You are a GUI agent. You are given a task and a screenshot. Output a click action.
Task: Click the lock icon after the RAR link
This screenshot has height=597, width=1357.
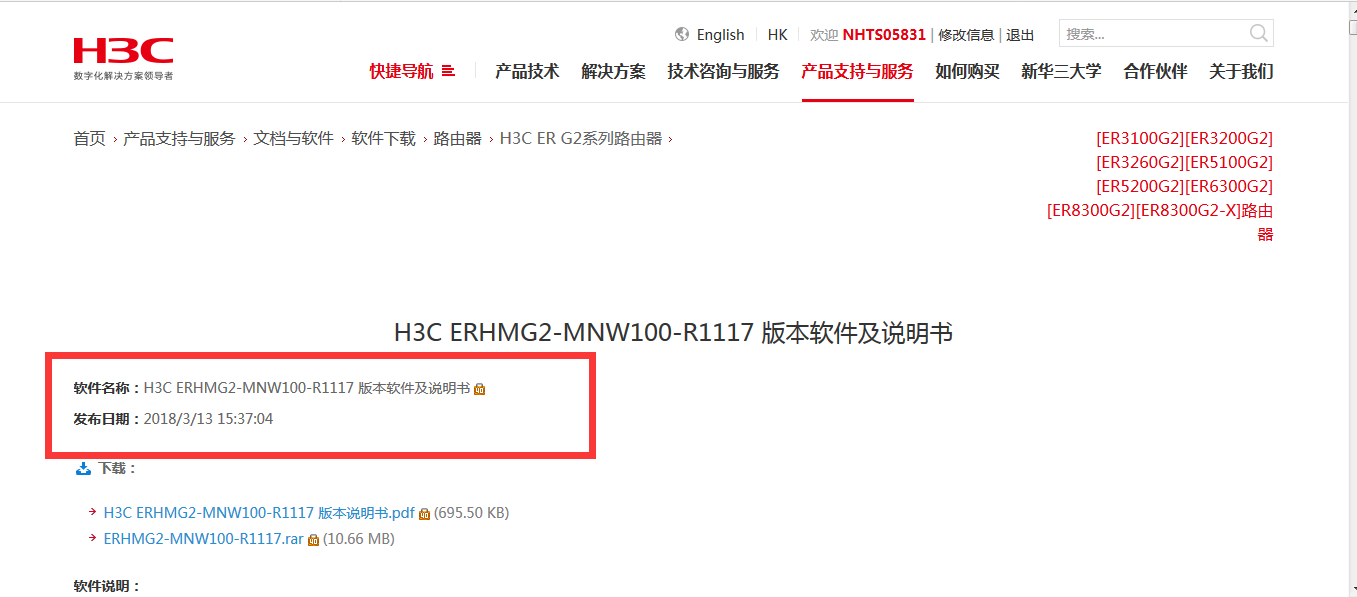coord(313,540)
